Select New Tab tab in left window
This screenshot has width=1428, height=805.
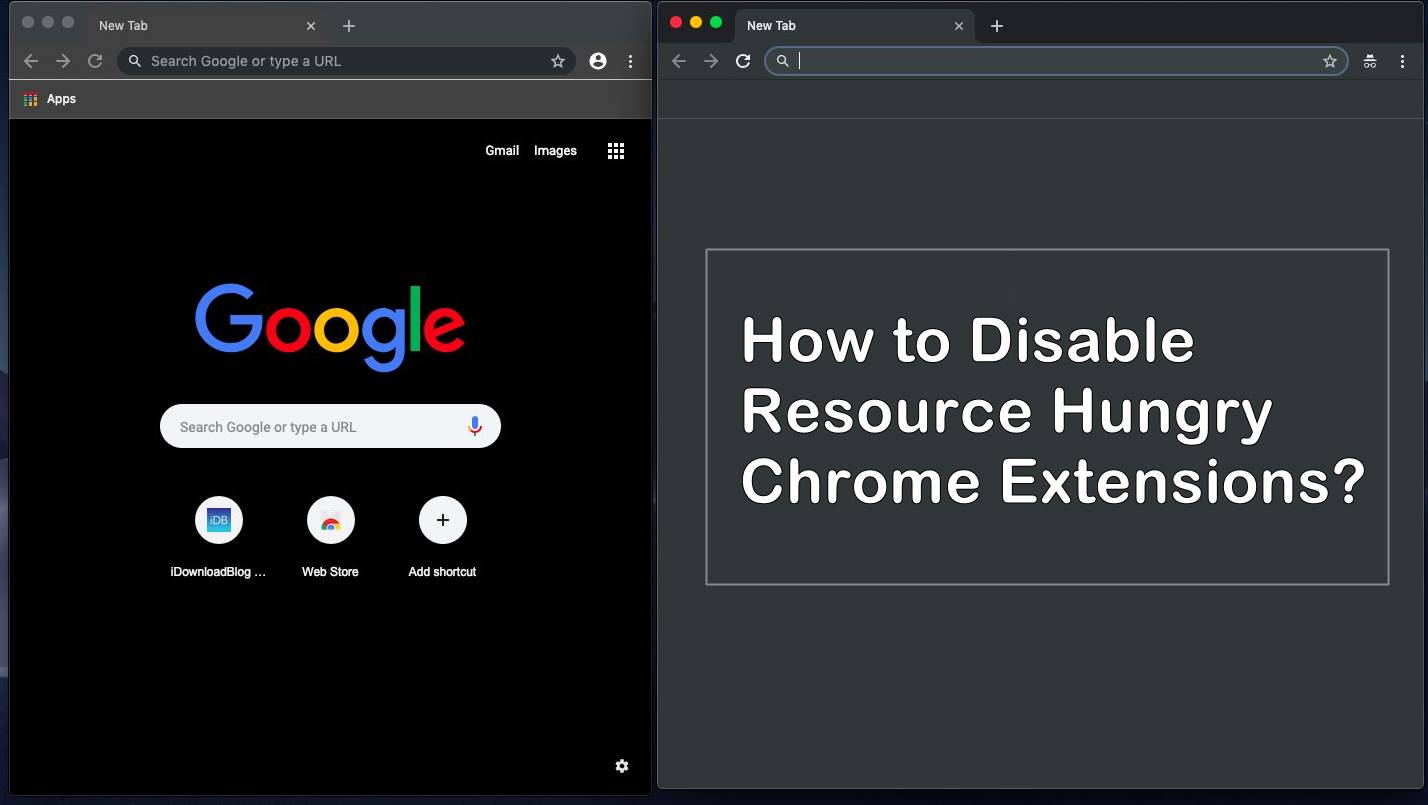(205, 26)
